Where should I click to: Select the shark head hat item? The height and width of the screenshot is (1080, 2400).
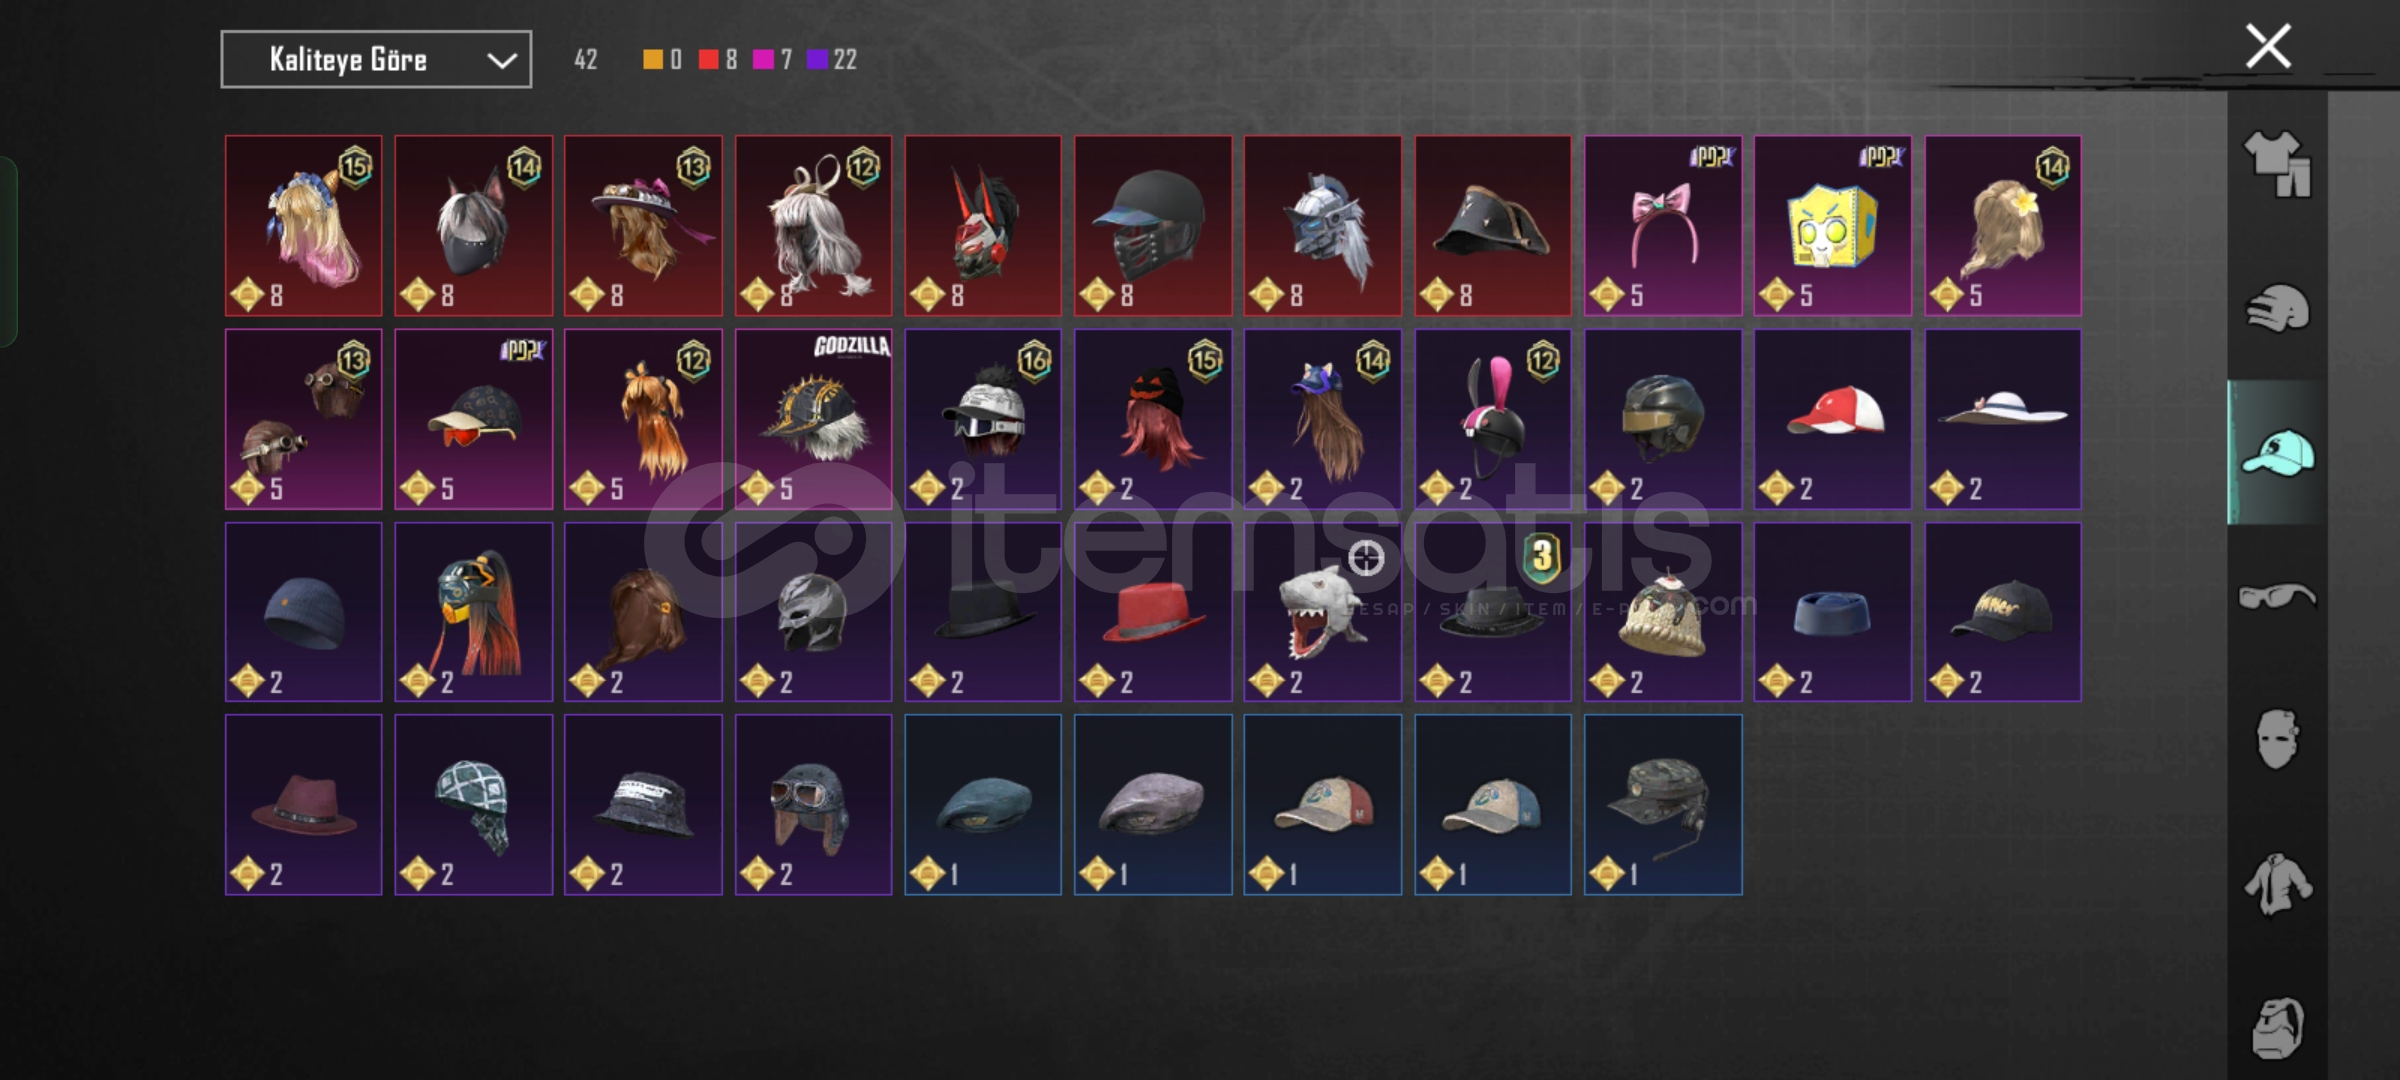pyautogui.click(x=1322, y=612)
